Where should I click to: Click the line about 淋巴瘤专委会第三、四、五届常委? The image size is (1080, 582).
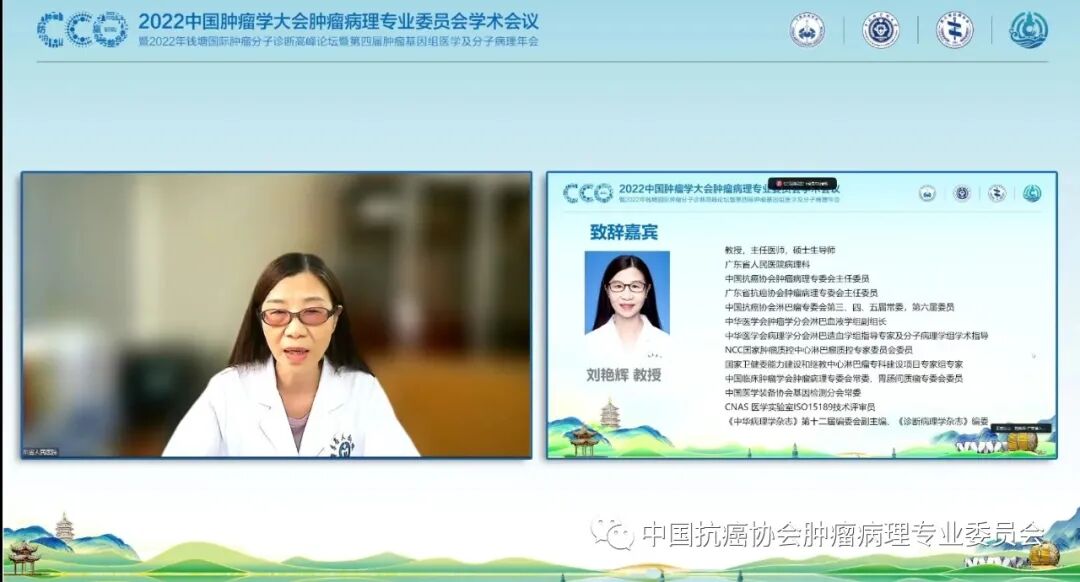(x=839, y=307)
